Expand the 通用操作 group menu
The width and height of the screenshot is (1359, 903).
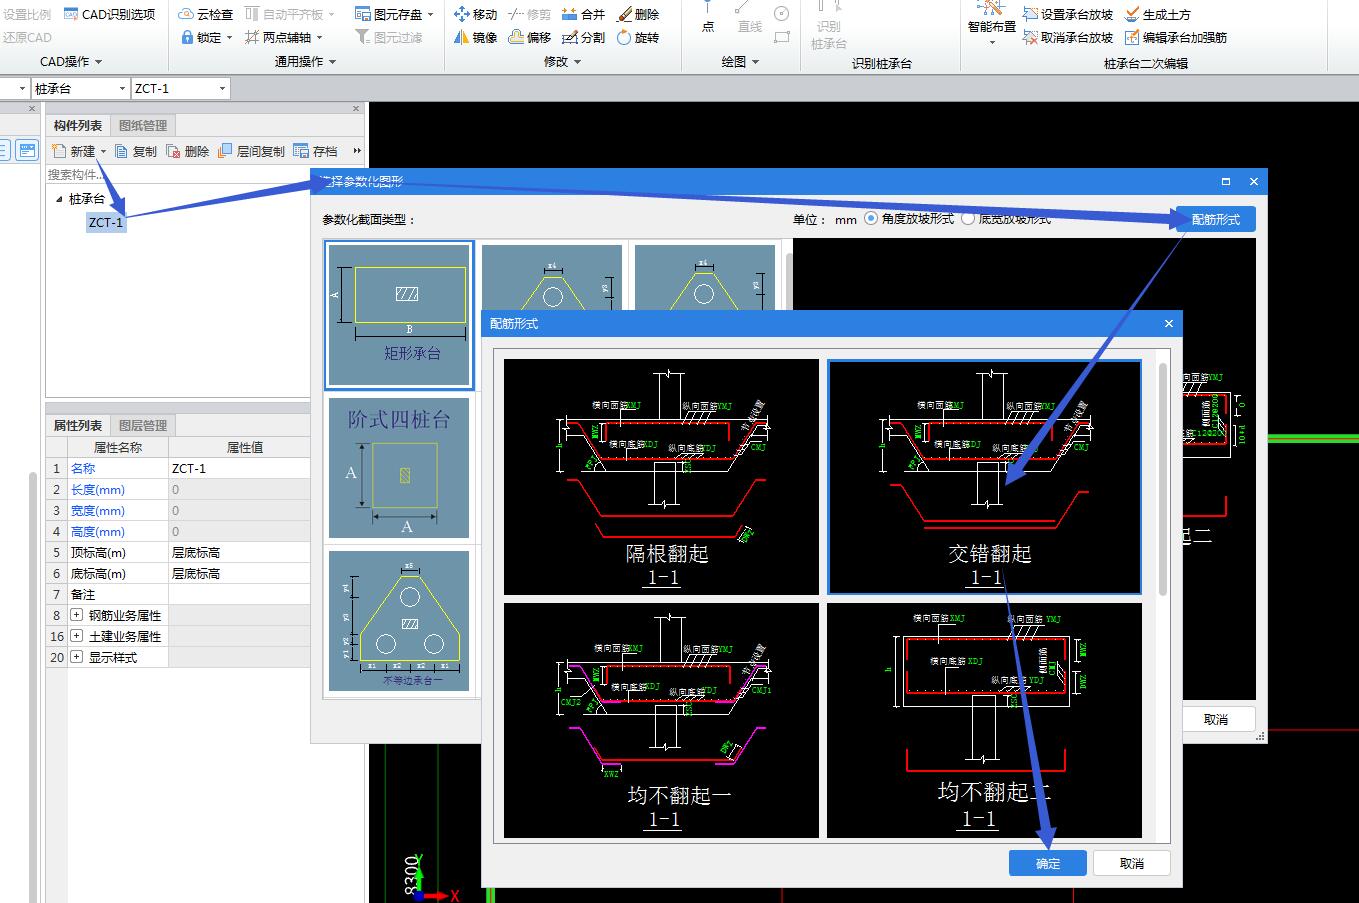[305, 62]
